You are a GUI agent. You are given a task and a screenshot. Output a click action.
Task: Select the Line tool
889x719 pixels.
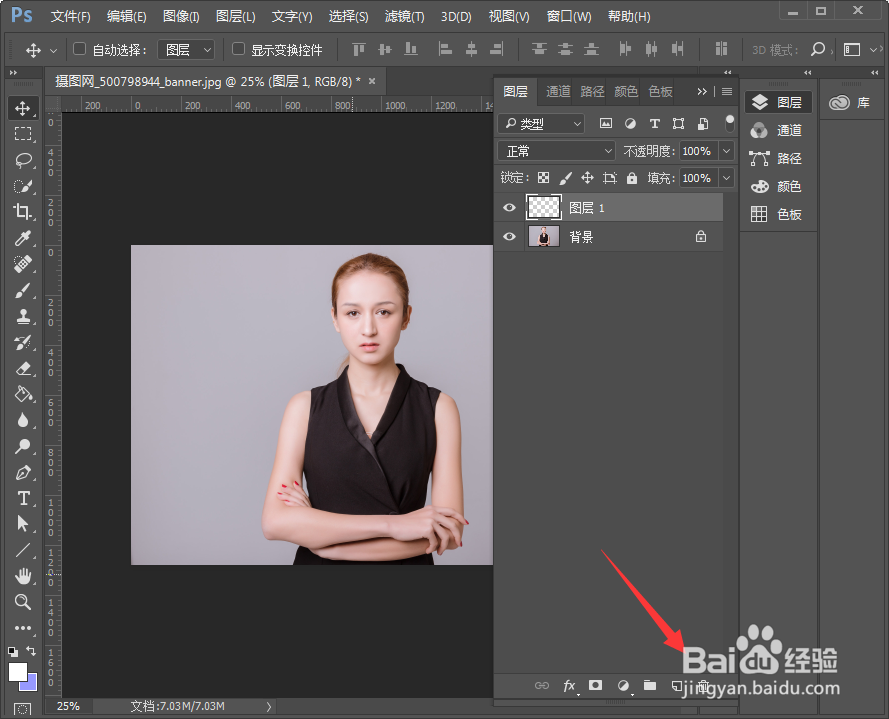(23, 550)
